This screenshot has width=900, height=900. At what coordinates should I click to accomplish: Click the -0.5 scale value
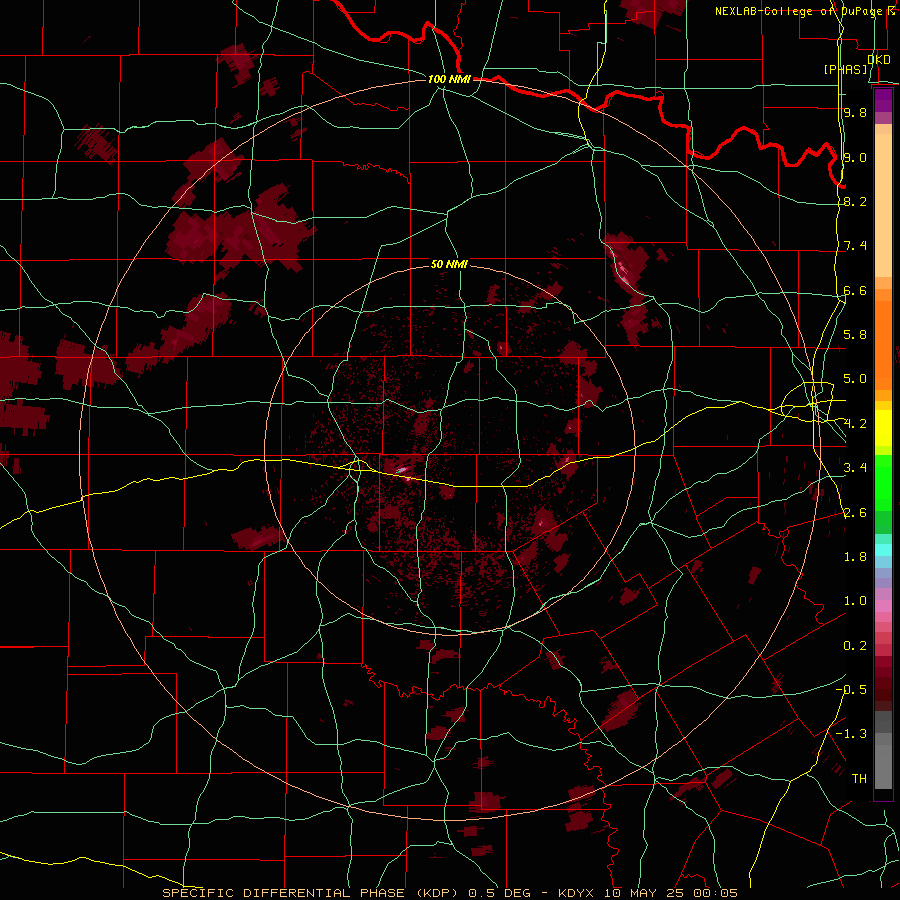point(851,690)
